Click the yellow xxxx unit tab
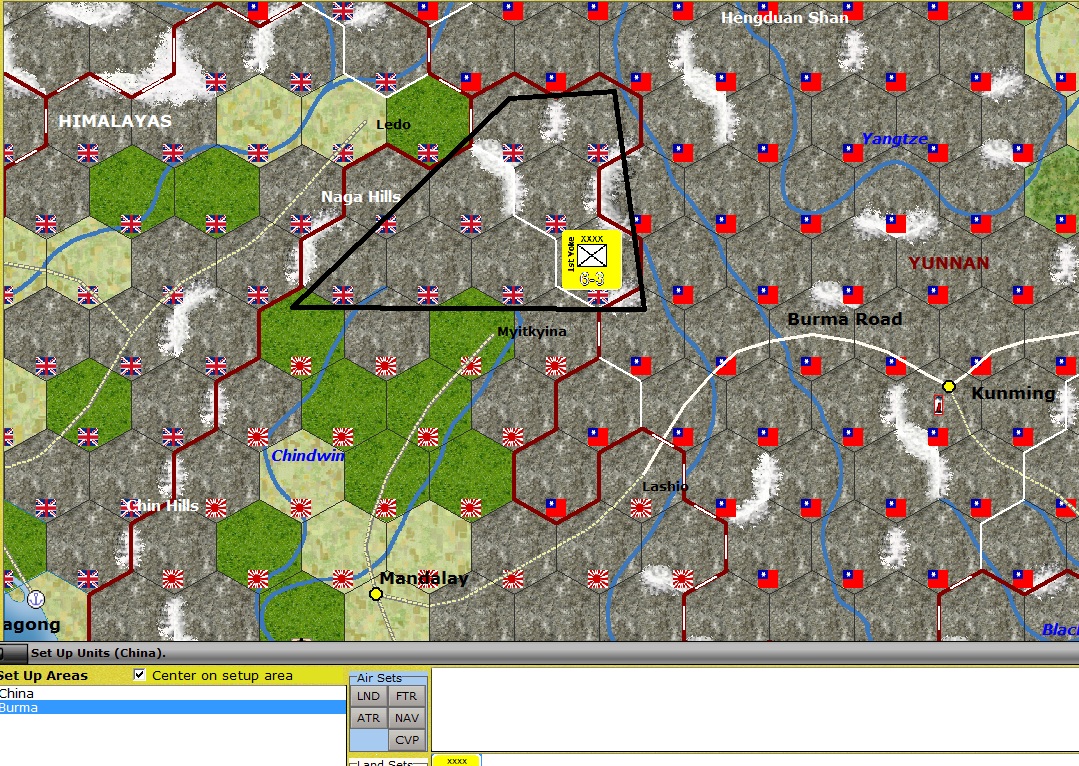The height and width of the screenshot is (766, 1079). click(457, 760)
